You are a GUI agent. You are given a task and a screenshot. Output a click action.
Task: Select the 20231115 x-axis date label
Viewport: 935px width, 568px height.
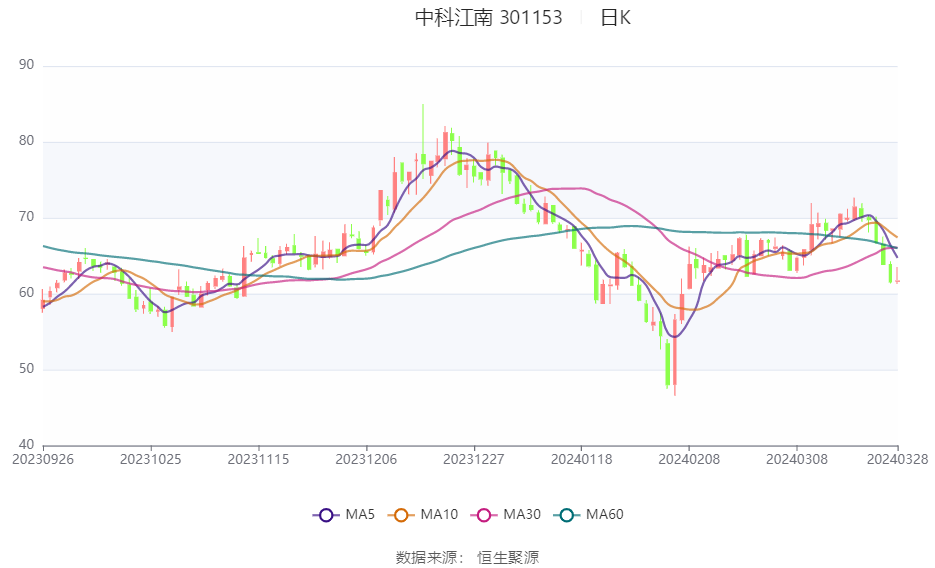(258, 459)
